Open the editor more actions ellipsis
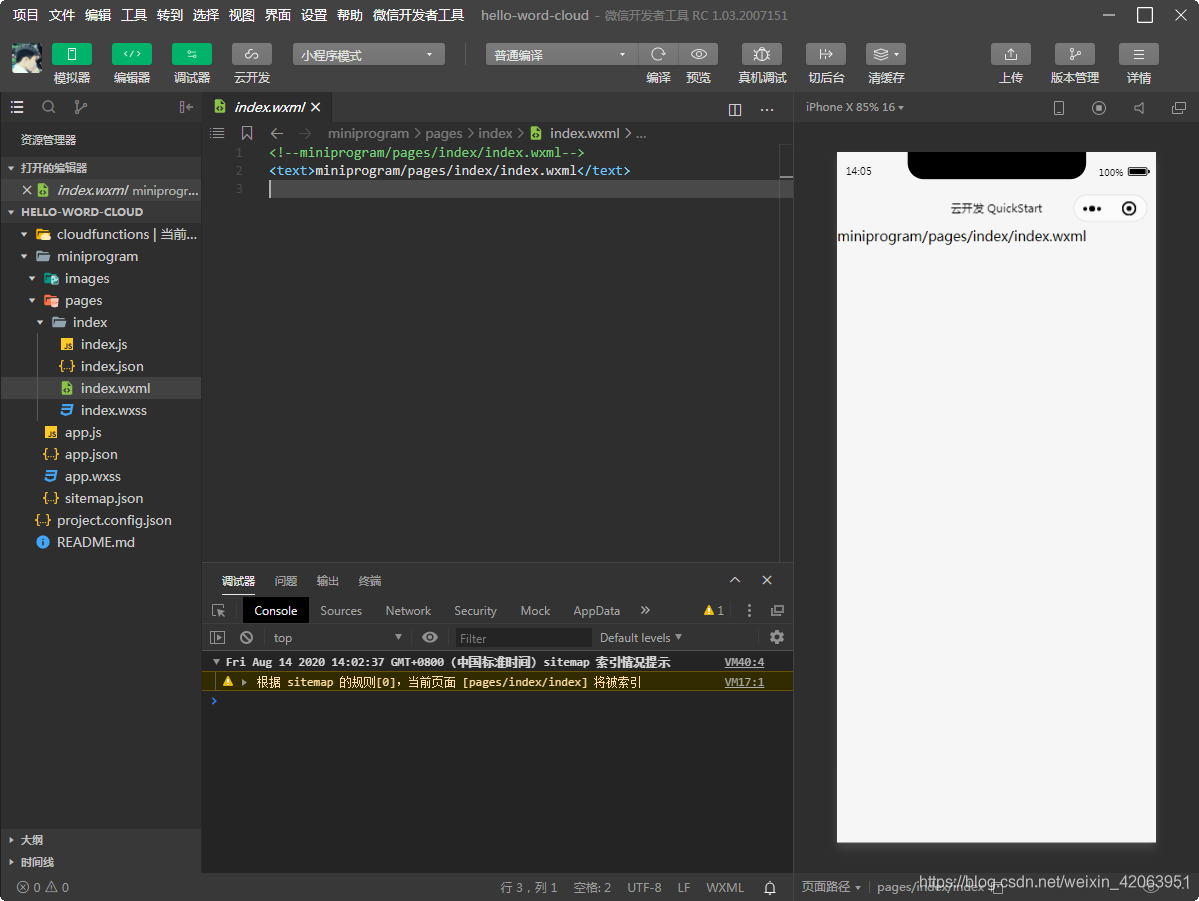The image size is (1199, 901). tap(767, 109)
